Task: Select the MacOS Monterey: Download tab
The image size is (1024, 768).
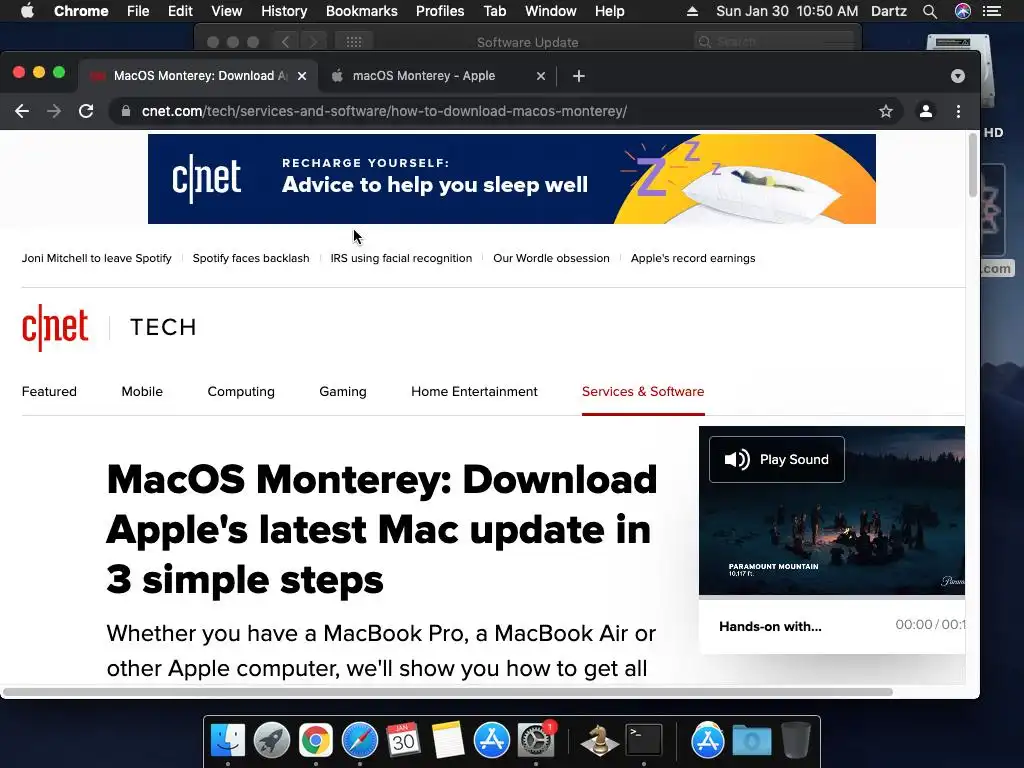Action: 198,76
